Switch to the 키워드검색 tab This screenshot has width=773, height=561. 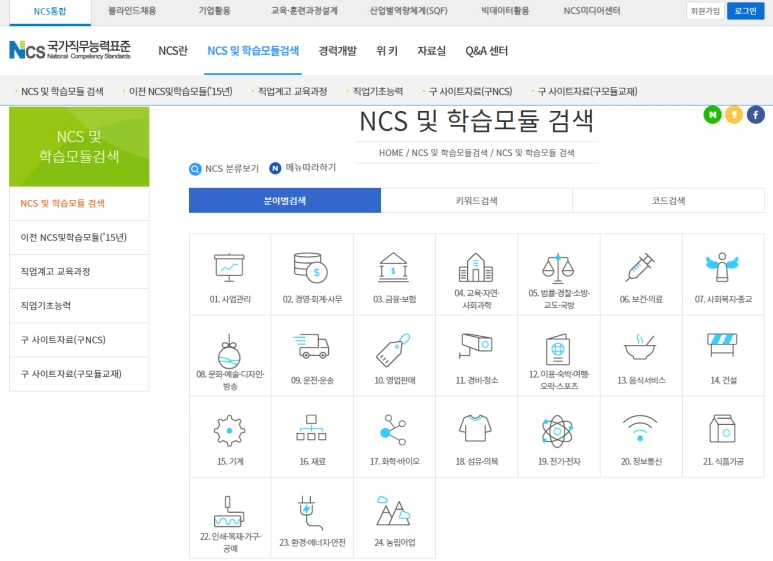tap(477, 201)
